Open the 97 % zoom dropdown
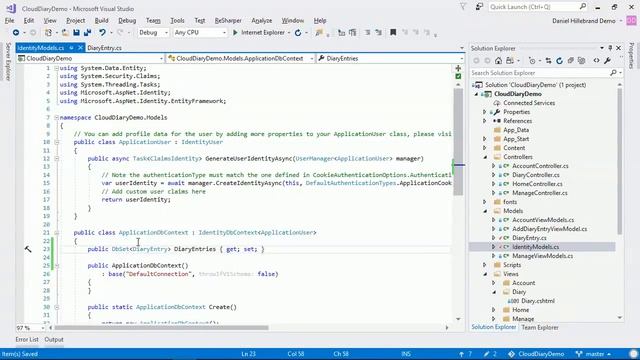 click(31, 328)
